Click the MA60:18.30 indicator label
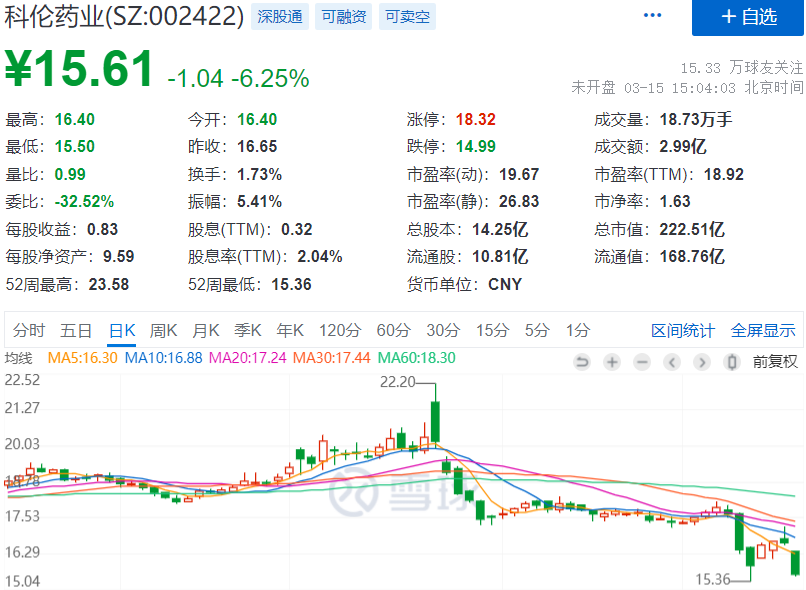Screen dimensions: 806x590 pos(416,358)
